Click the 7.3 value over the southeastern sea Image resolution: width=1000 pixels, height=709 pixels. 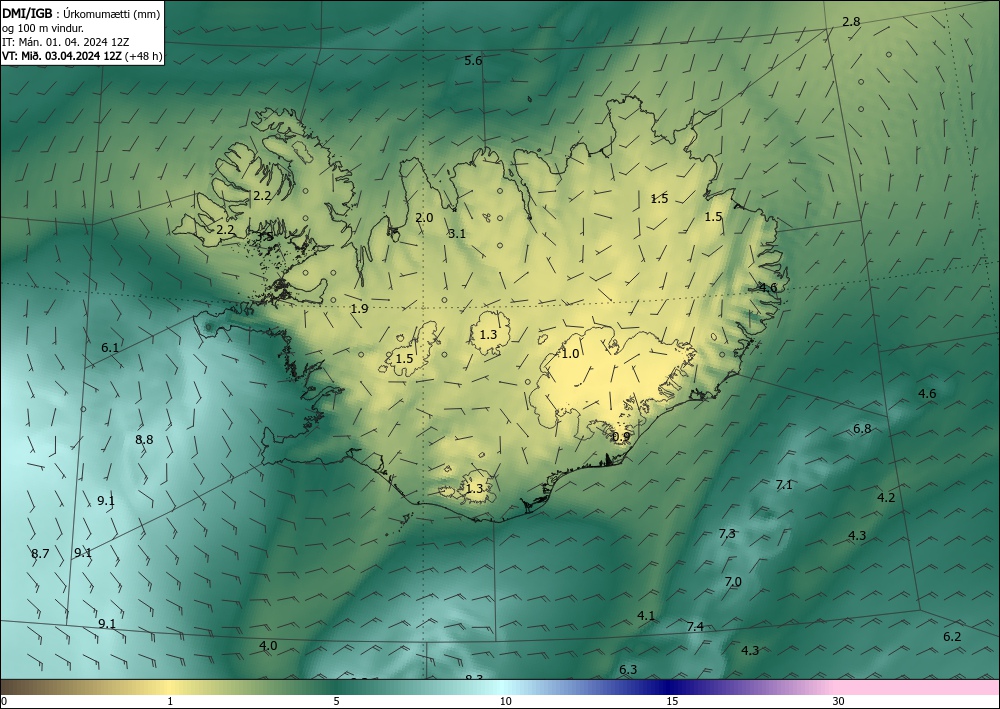pyautogui.click(x=727, y=534)
